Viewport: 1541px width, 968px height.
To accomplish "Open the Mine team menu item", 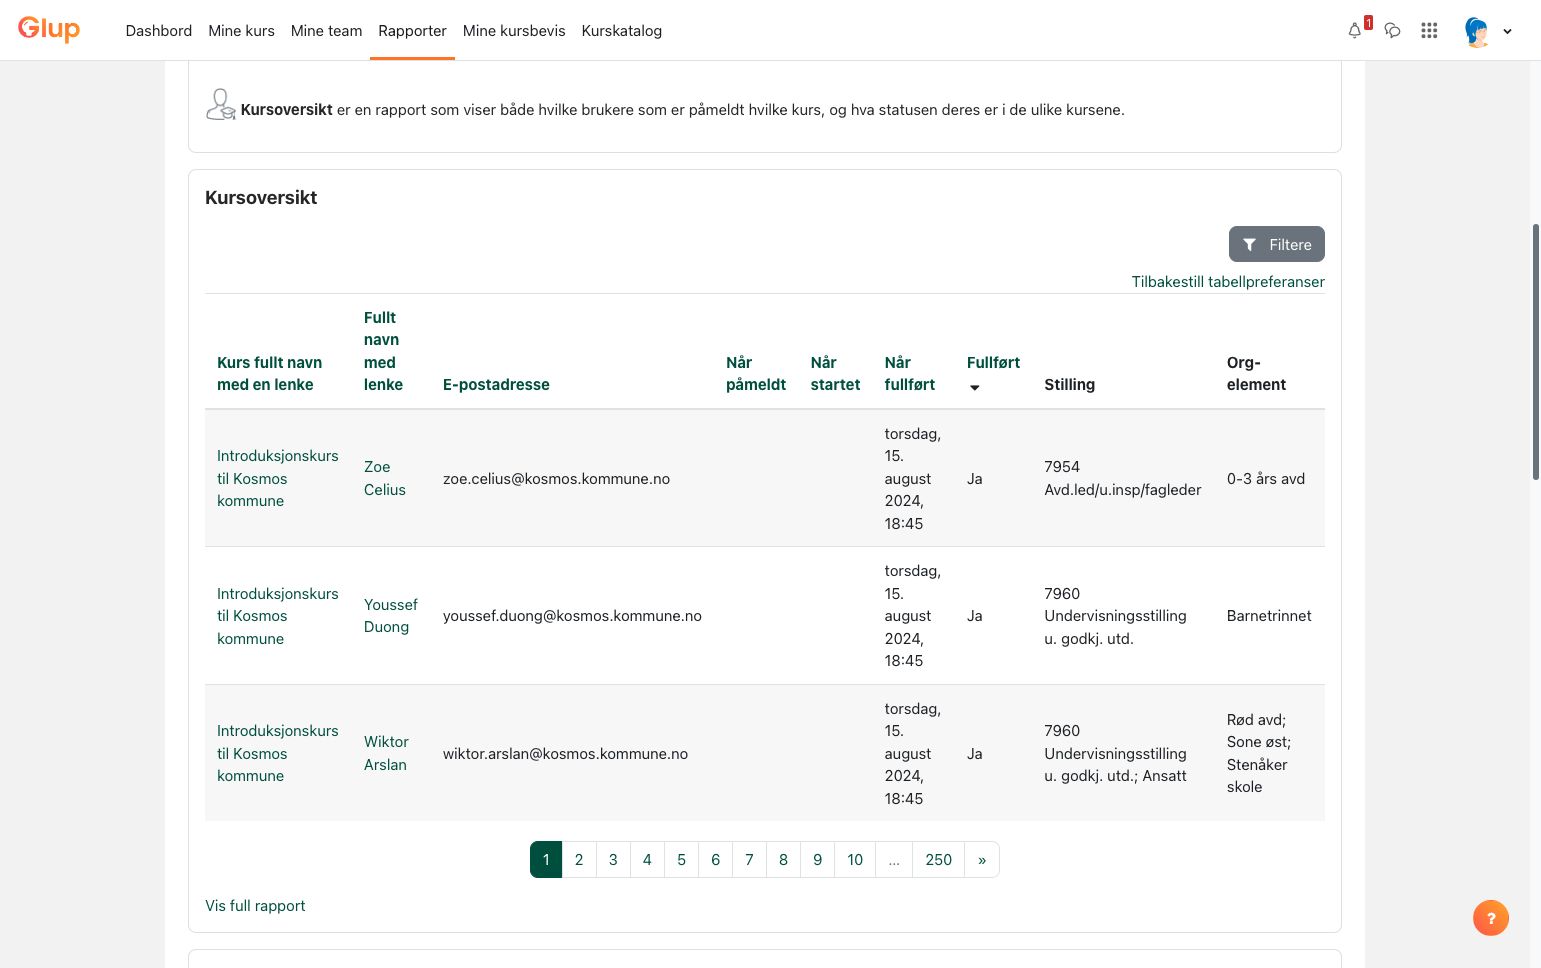I will pos(326,31).
